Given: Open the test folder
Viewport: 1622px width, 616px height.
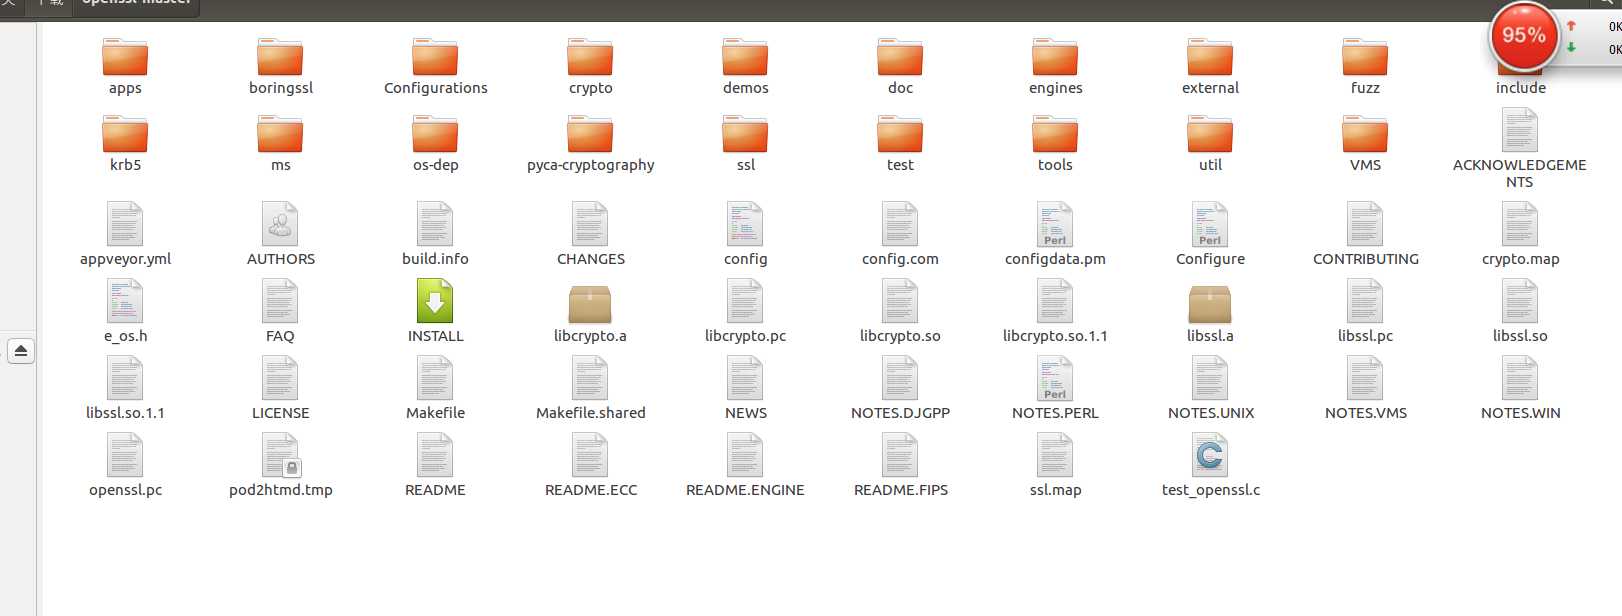Looking at the screenshot, I should 900,134.
